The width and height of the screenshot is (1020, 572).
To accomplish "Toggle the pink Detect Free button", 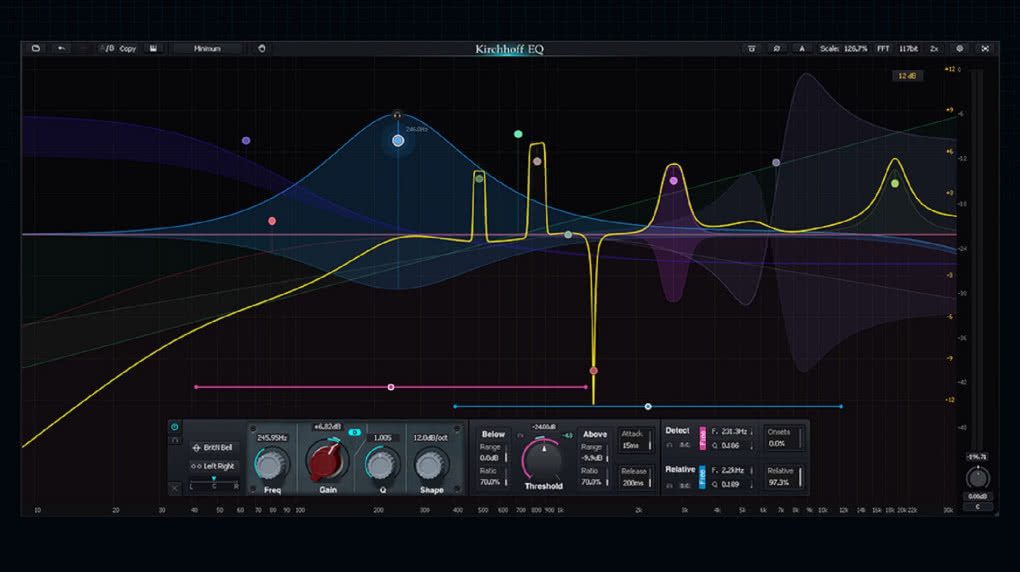I will [x=703, y=439].
